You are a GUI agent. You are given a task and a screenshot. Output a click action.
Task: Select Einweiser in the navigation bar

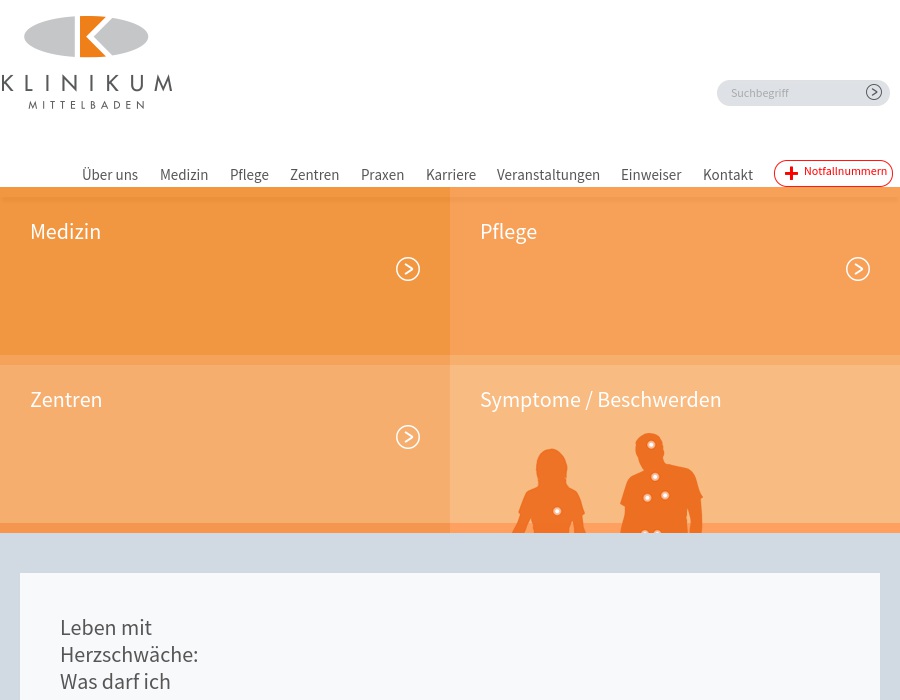coord(651,175)
